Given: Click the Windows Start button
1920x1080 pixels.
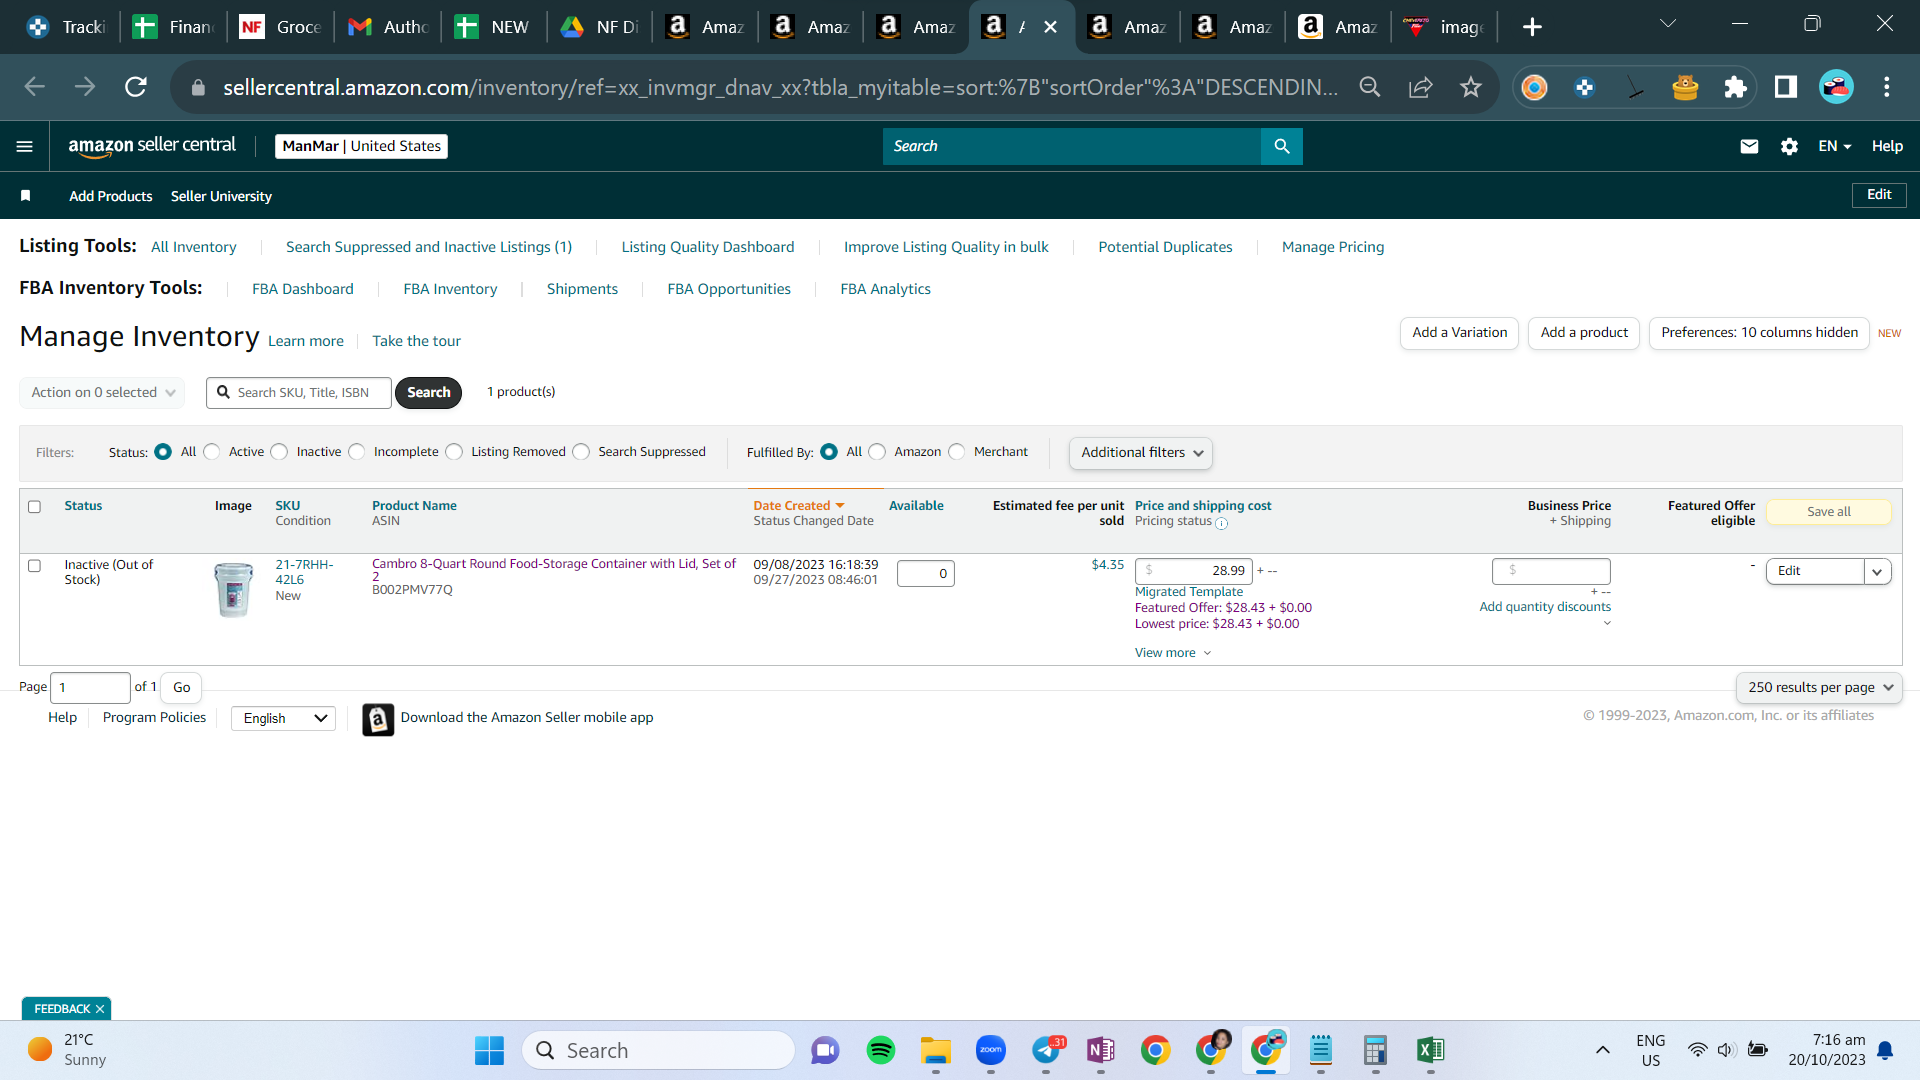Looking at the screenshot, I should click(489, 1050).
